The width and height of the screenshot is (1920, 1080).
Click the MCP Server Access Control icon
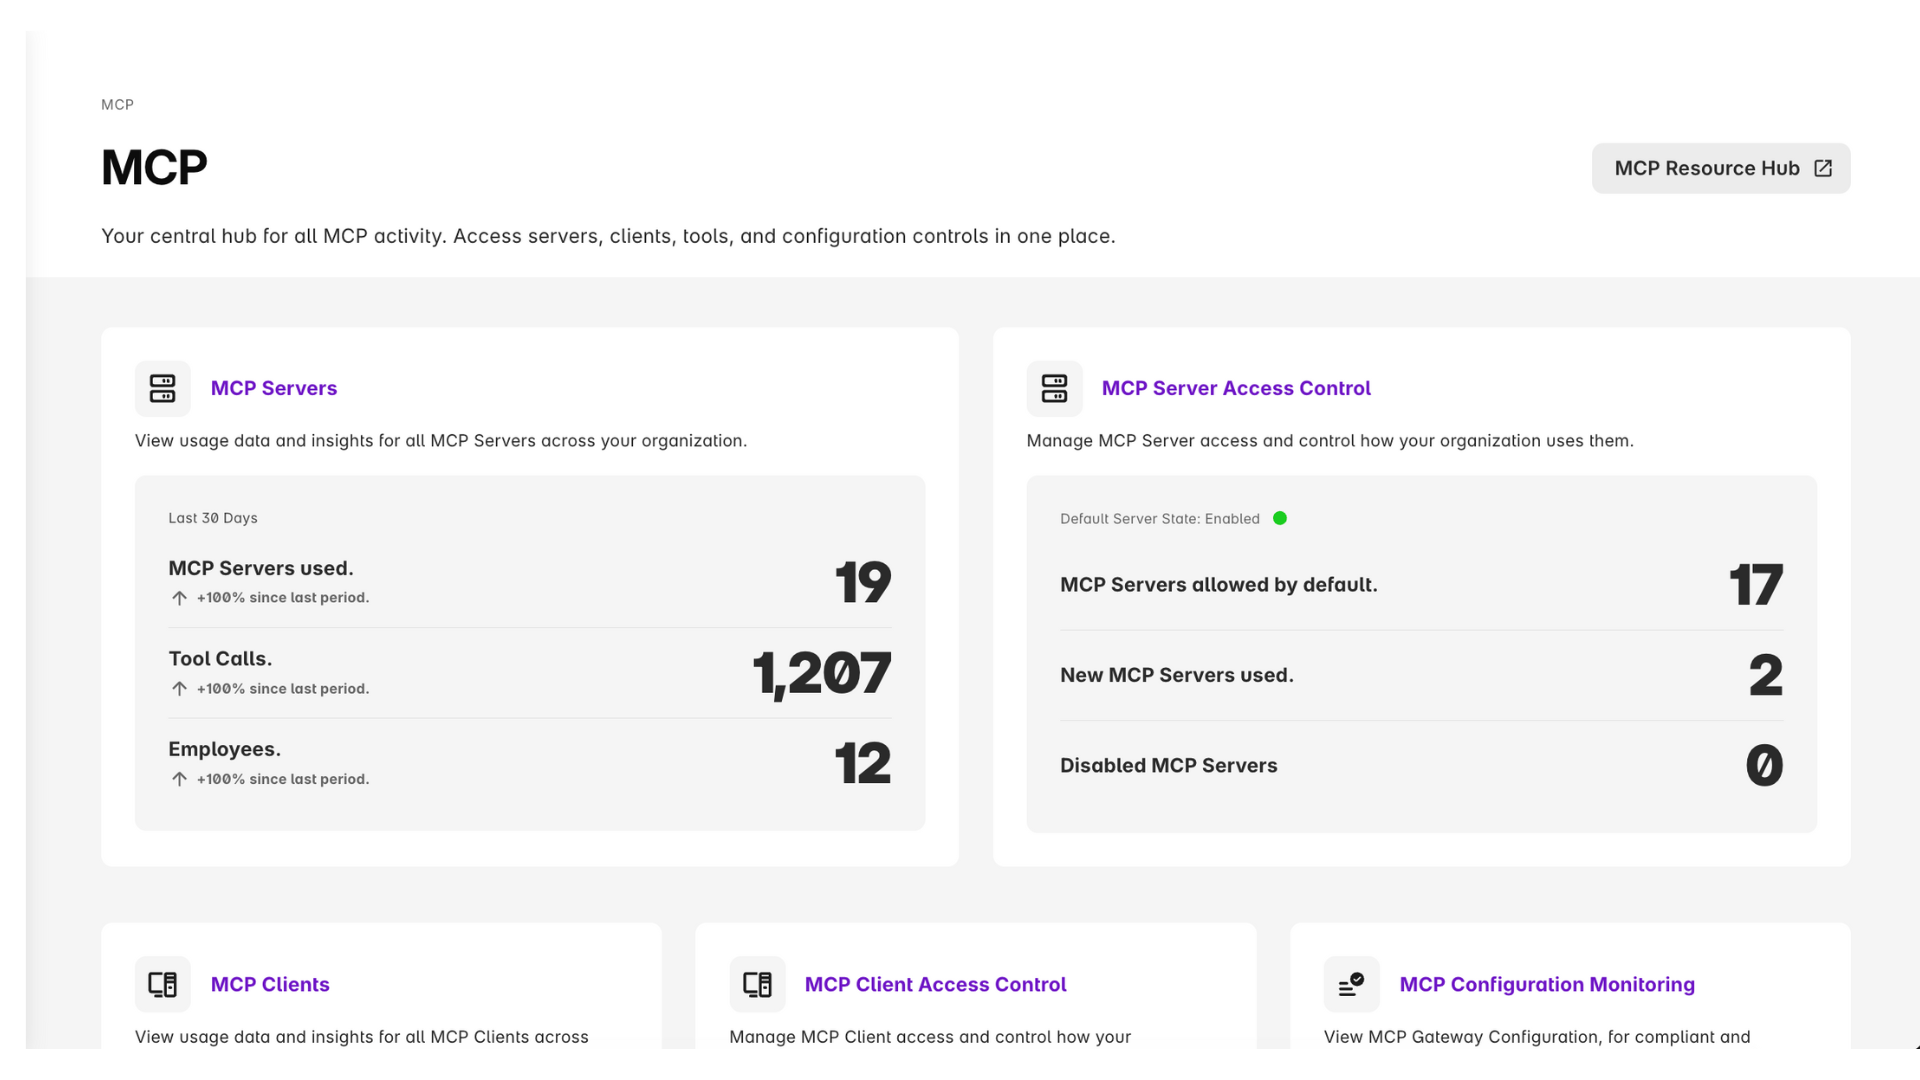pos(1054,388)
